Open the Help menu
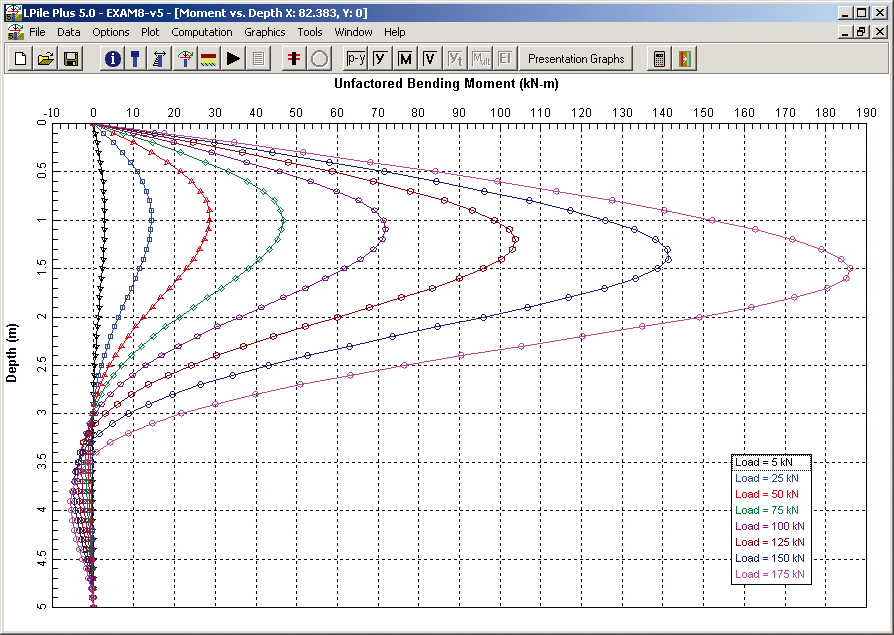 pyautogui.click(x=395, y=32)
